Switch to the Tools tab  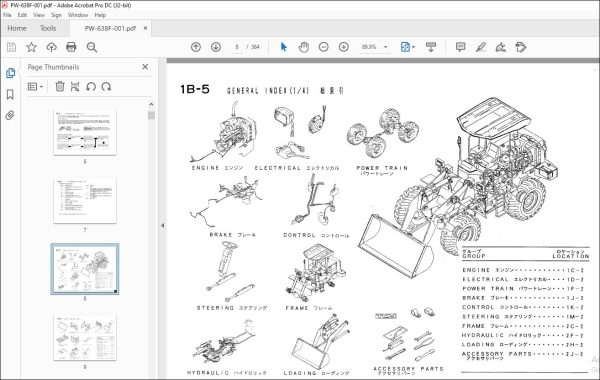pos(48,28)
